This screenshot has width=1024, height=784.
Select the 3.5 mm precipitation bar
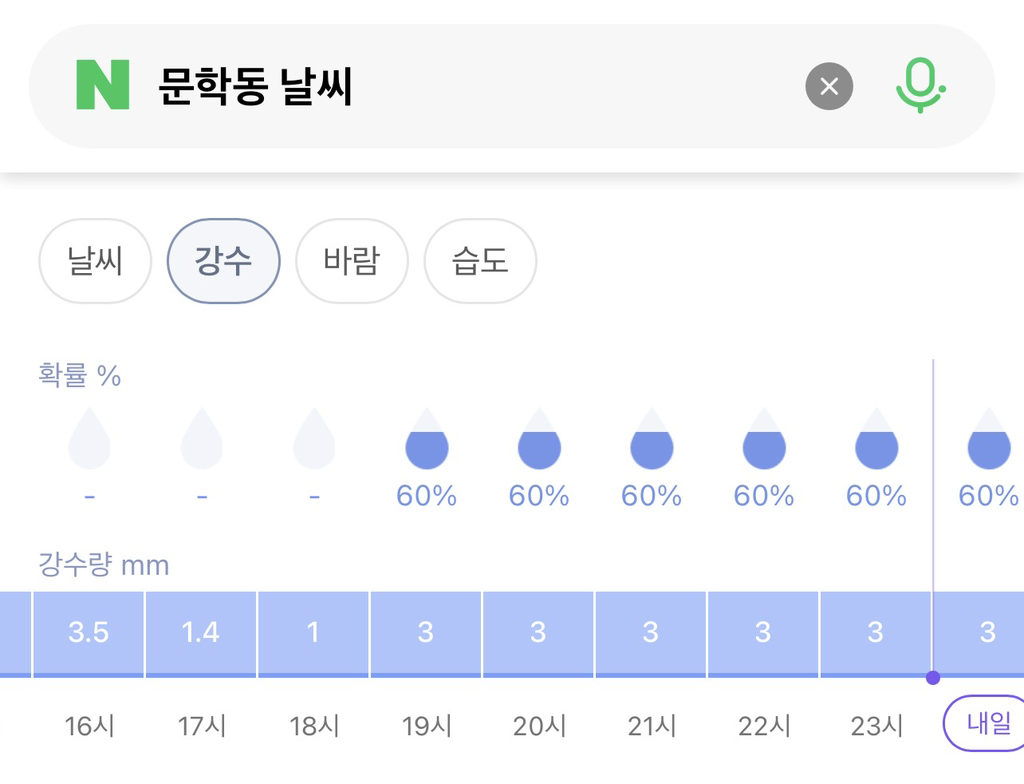pyautogui.click(x=88, y=634)
